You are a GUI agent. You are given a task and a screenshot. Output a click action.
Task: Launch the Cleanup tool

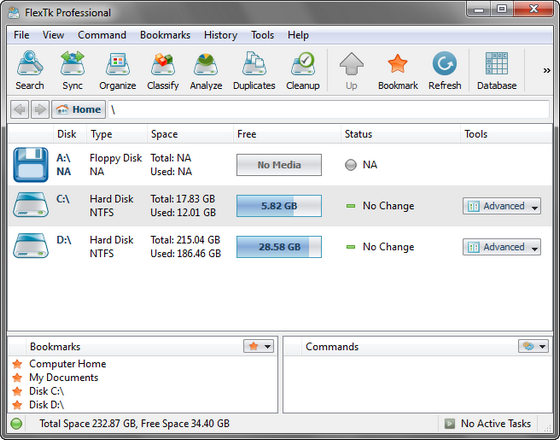302,70
